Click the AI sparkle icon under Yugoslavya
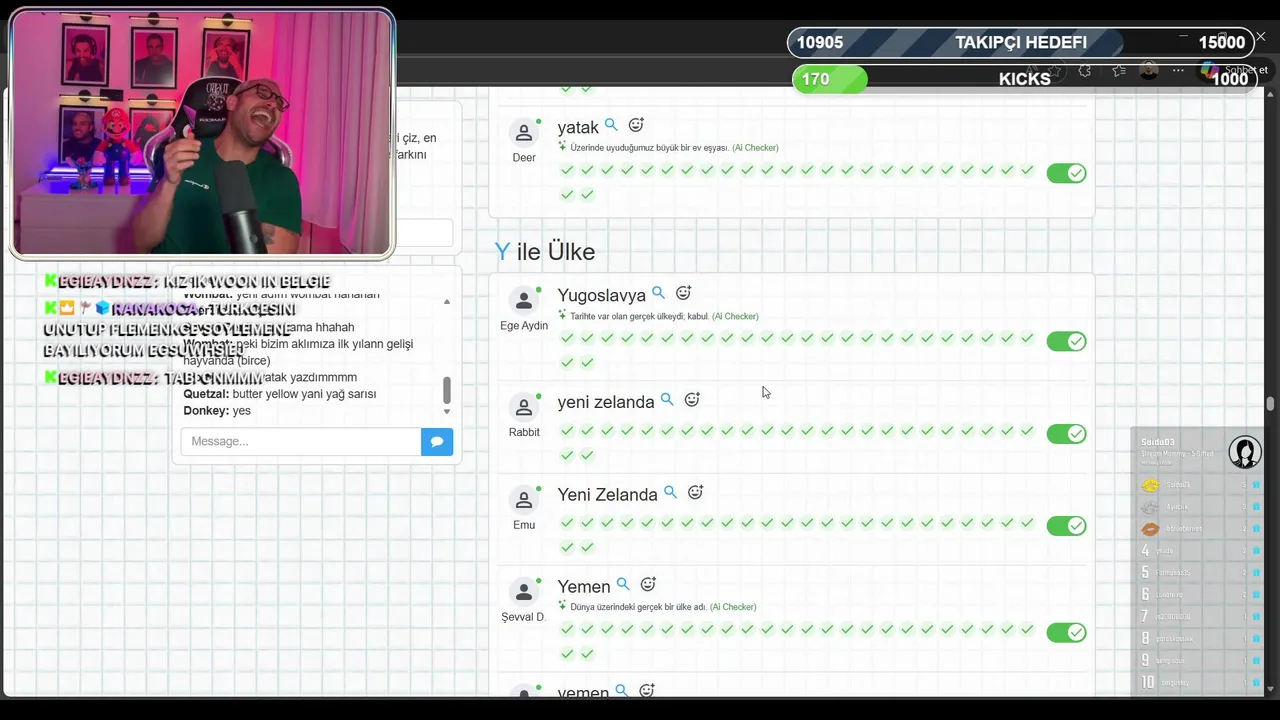 563,315
